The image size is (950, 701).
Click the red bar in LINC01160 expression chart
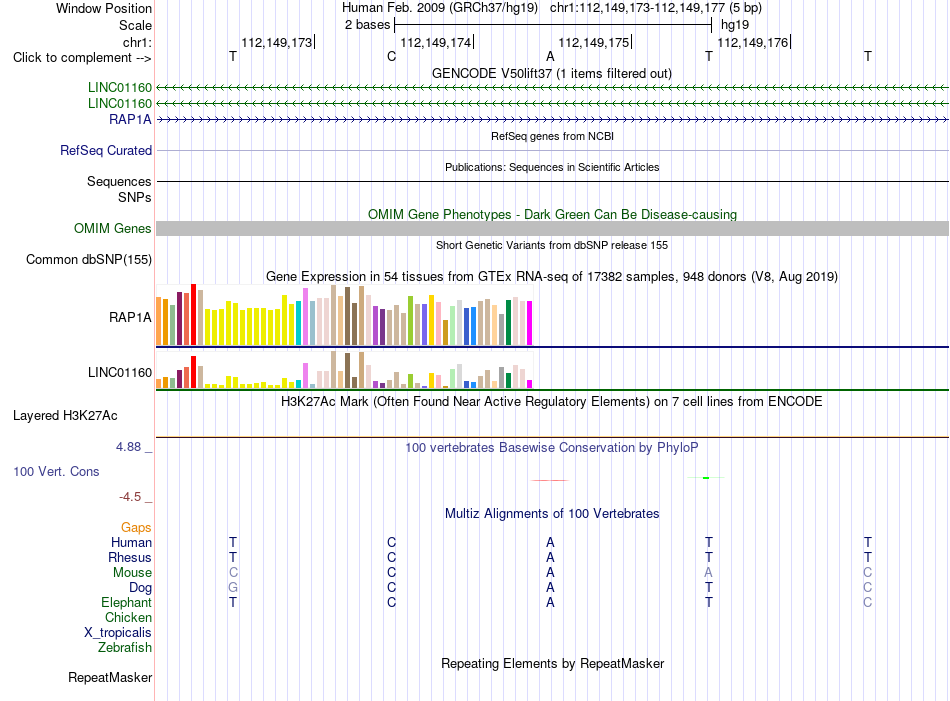(193, 372)
